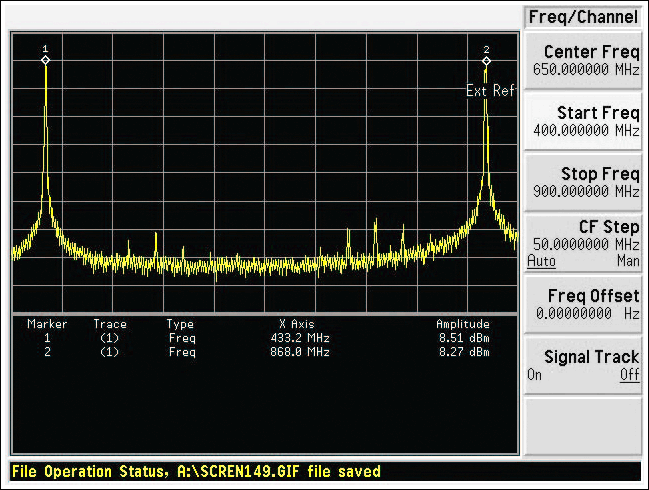Select the marker 2 row, 868.0 MHz
The image size is (649, 490).
[x=258, y=352]
